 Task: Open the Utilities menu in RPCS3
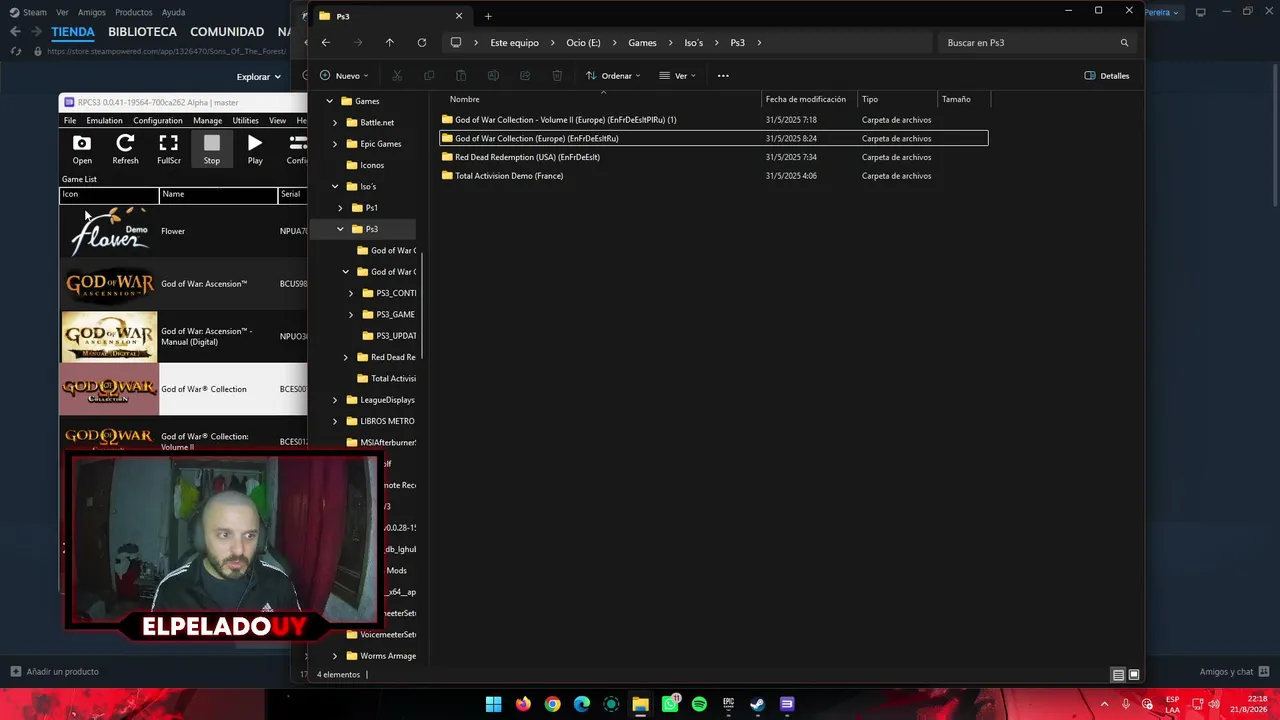tap(245, 121)
